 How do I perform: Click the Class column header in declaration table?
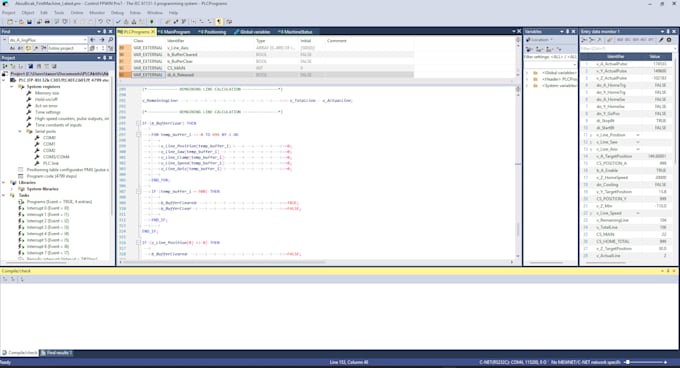[x=138, y=41]
